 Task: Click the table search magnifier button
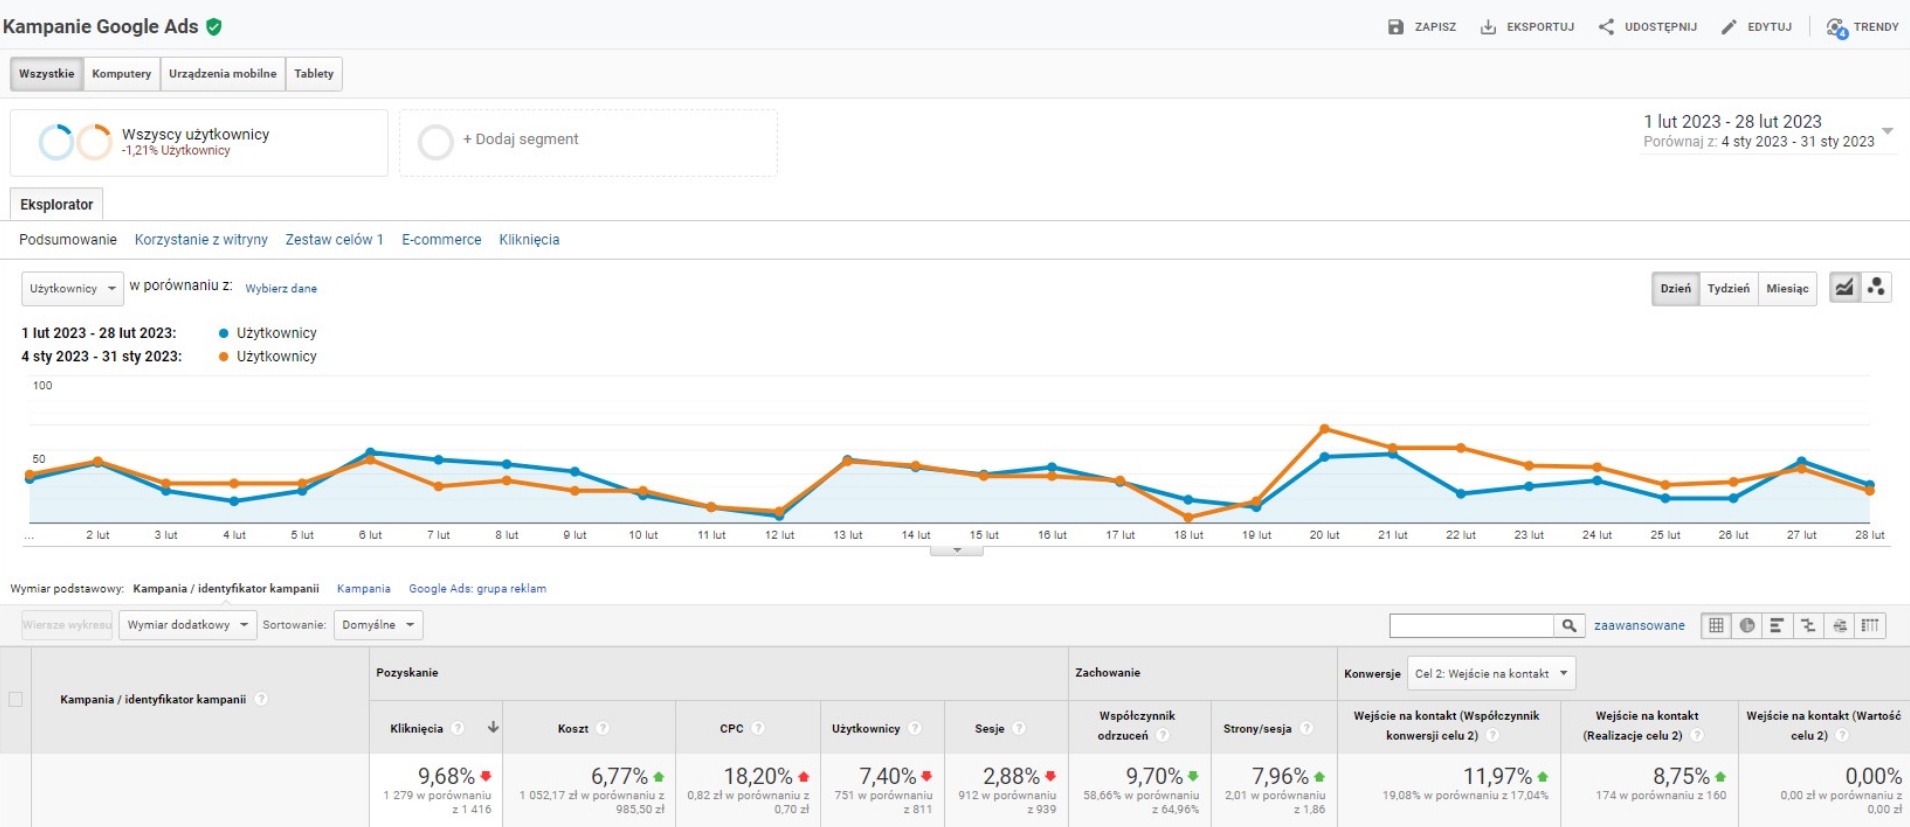point(1569,625)
